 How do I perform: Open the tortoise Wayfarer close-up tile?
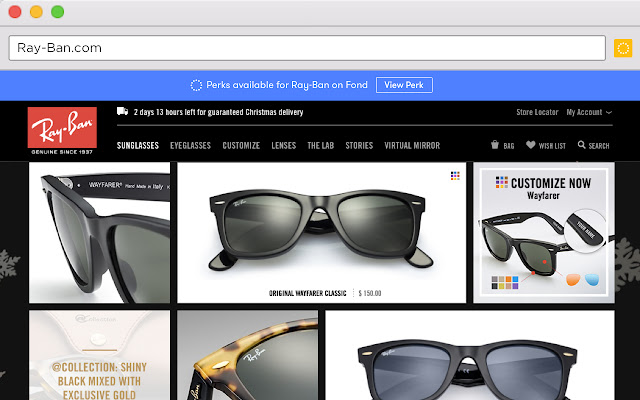pyautogui.click(x=247, y=355)
